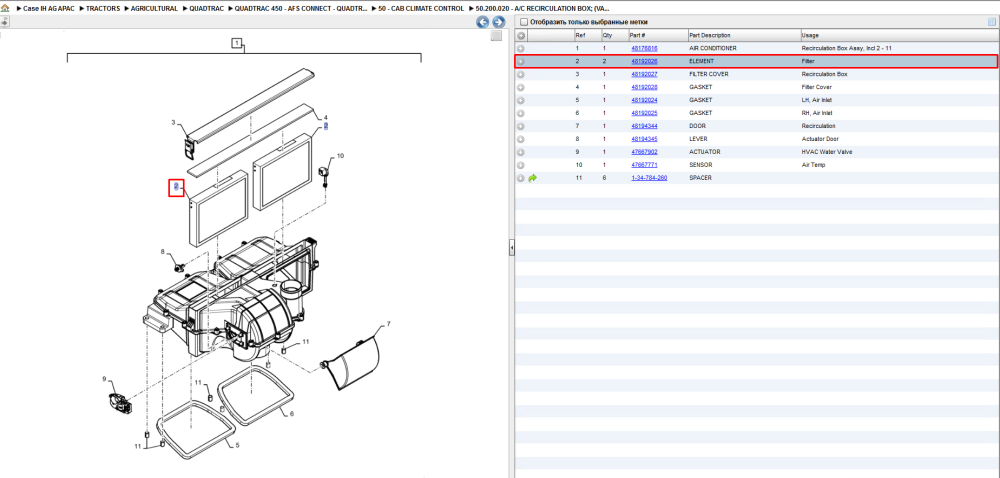Select callout 10 by the sensor drawing
The image size is (1000, 478).
[x=340, y=156]
